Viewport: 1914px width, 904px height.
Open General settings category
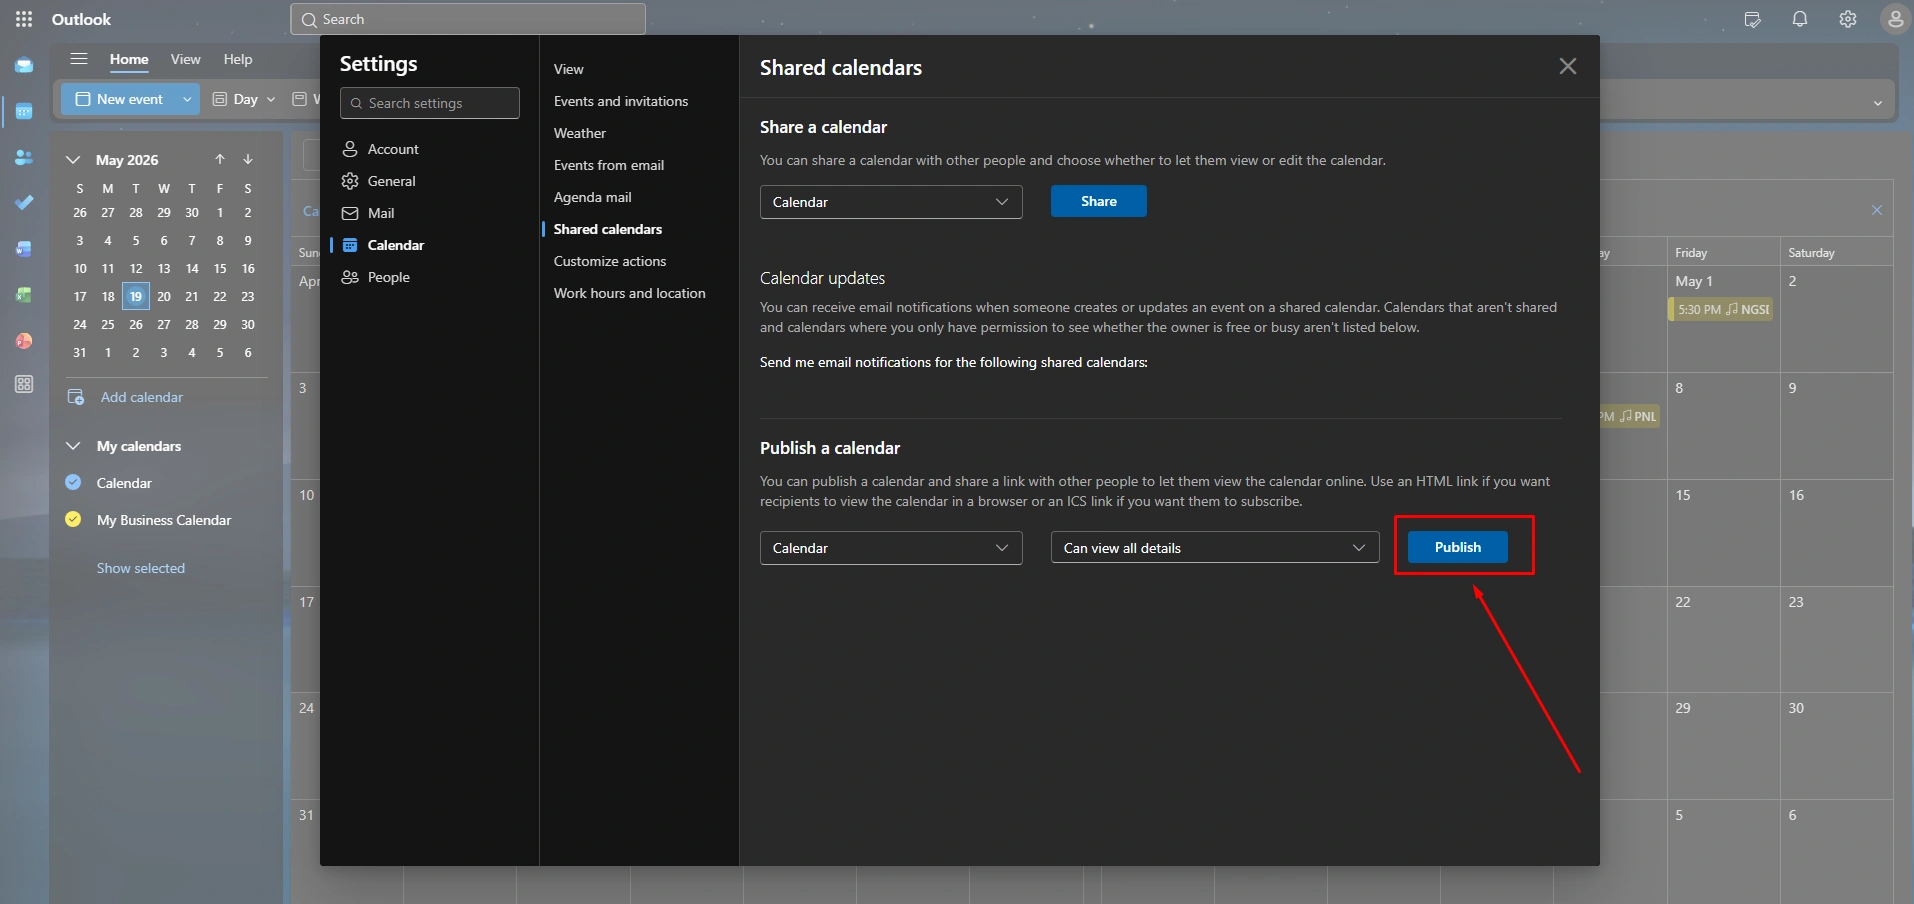click(x=430, y=181)
